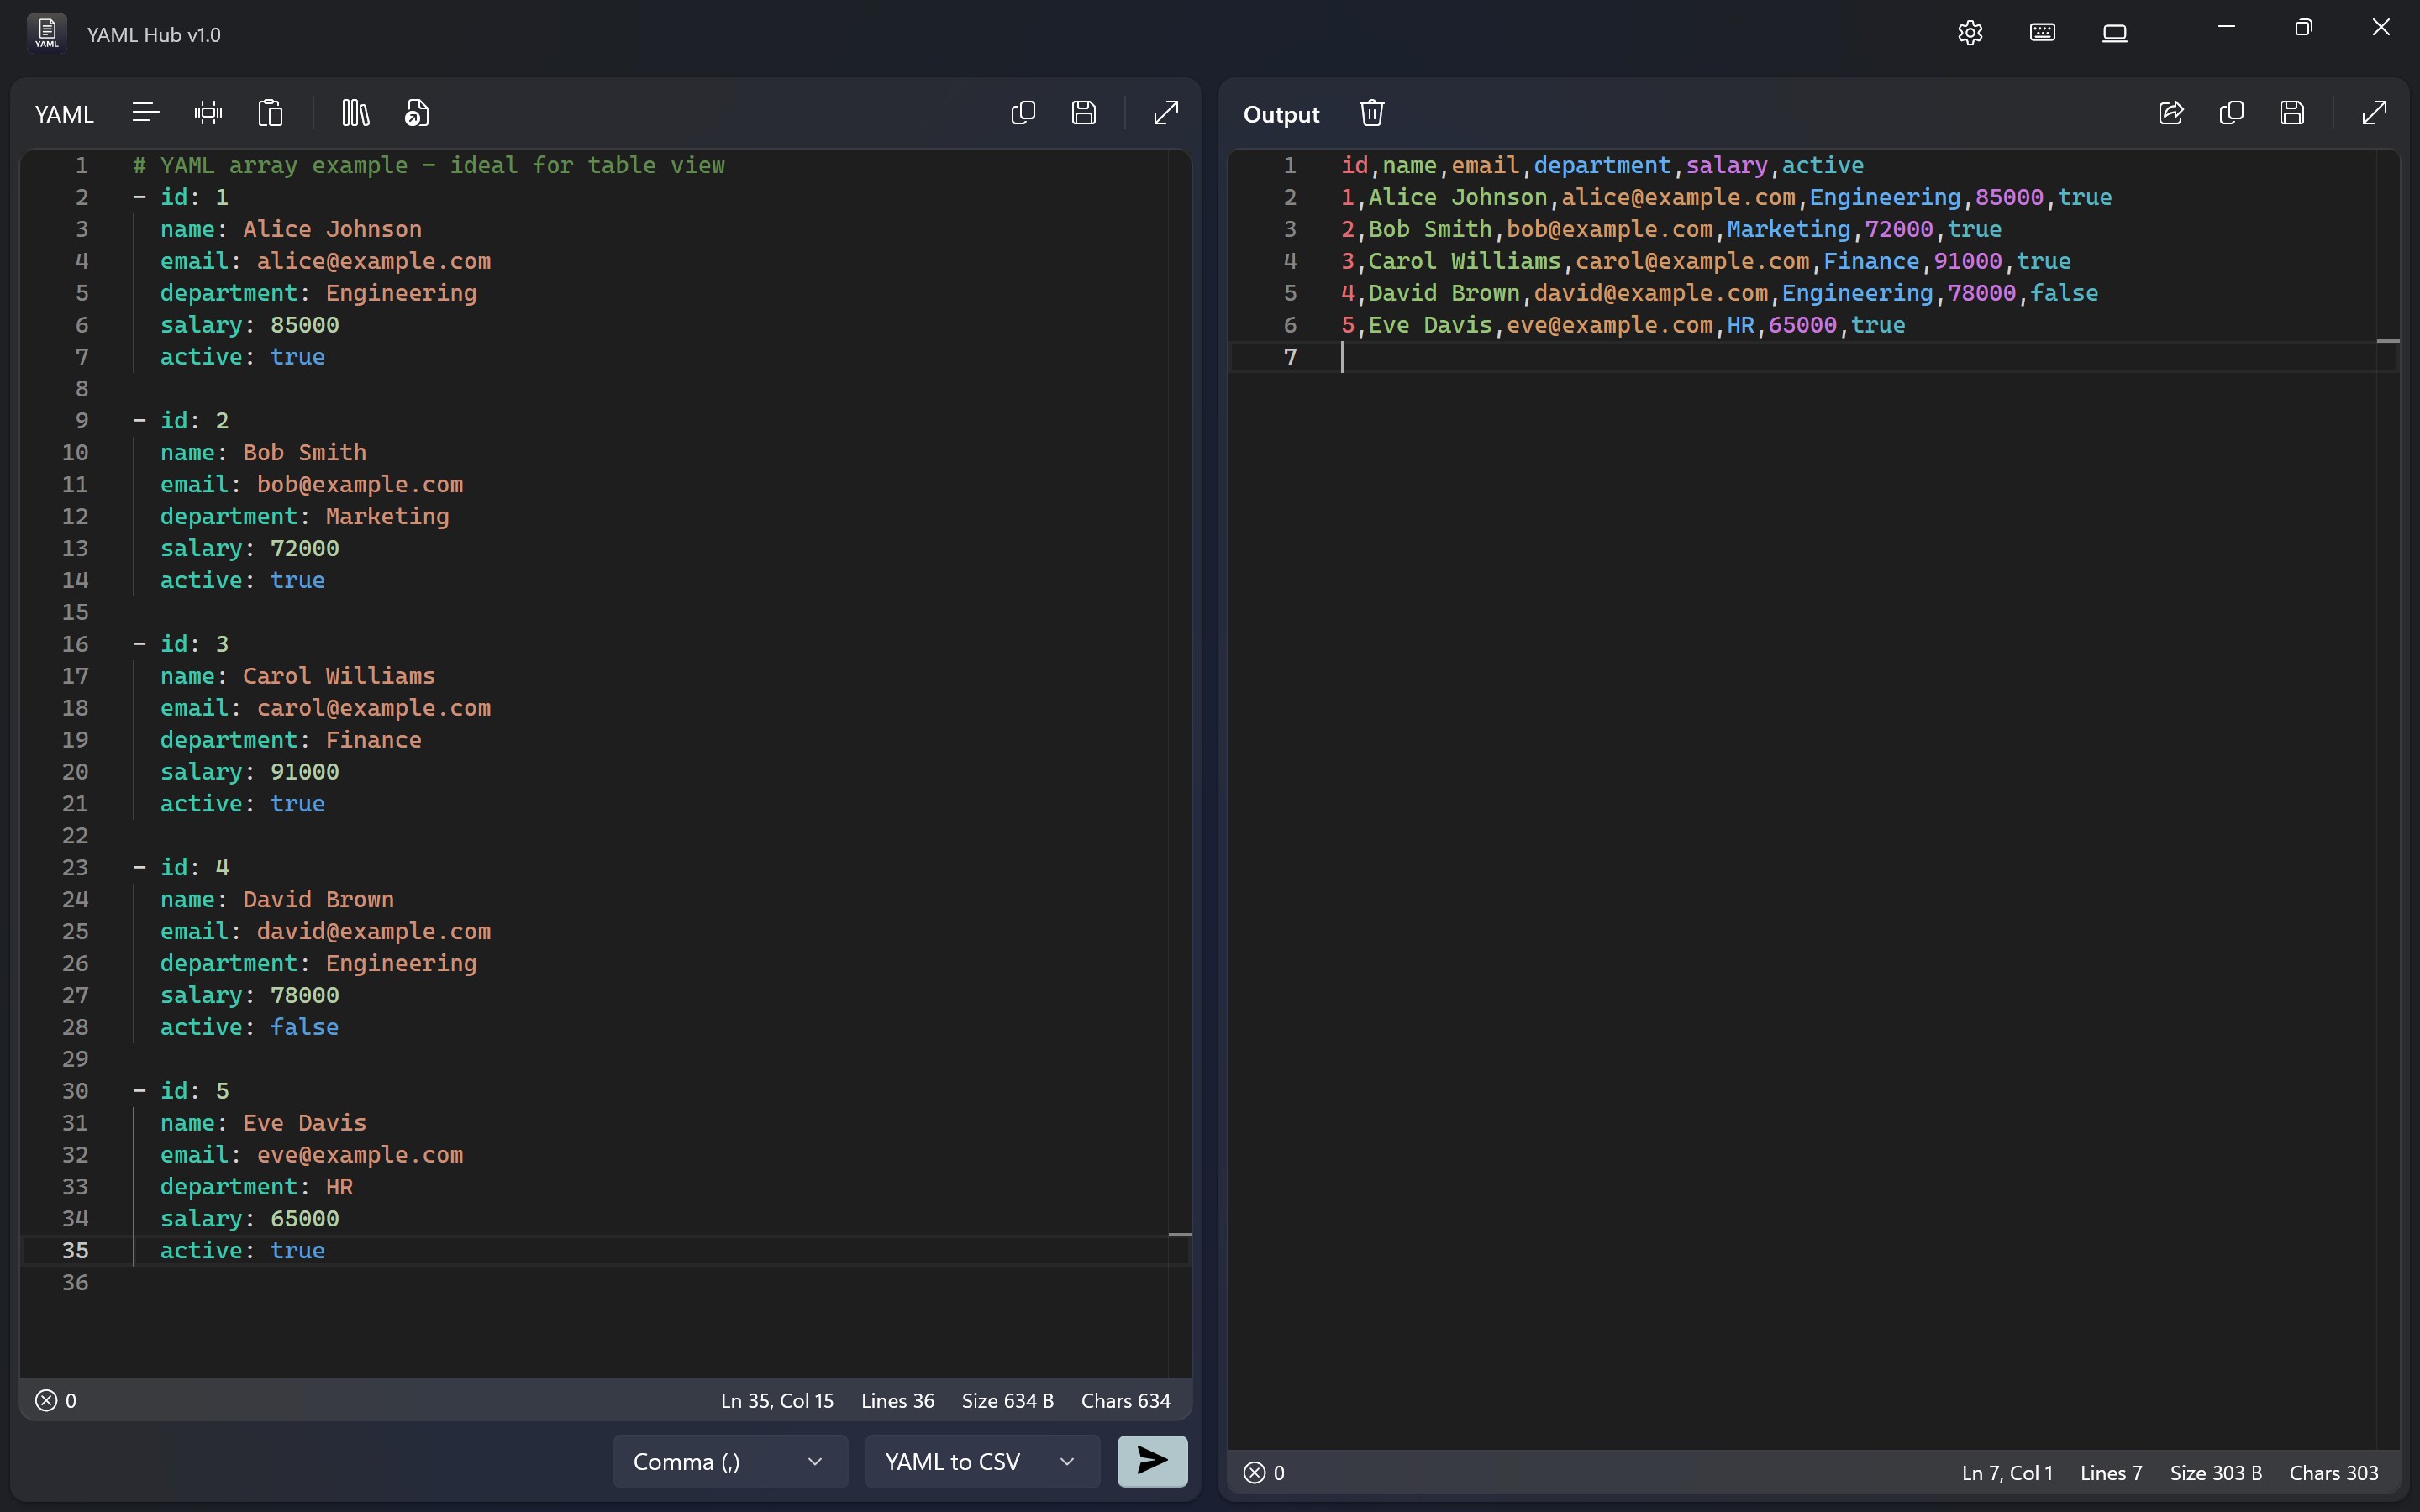The image size is (2420, 1512).
Task: Click 'Lines 7' in Output status bar
Action: (x=2110, y=1472)
